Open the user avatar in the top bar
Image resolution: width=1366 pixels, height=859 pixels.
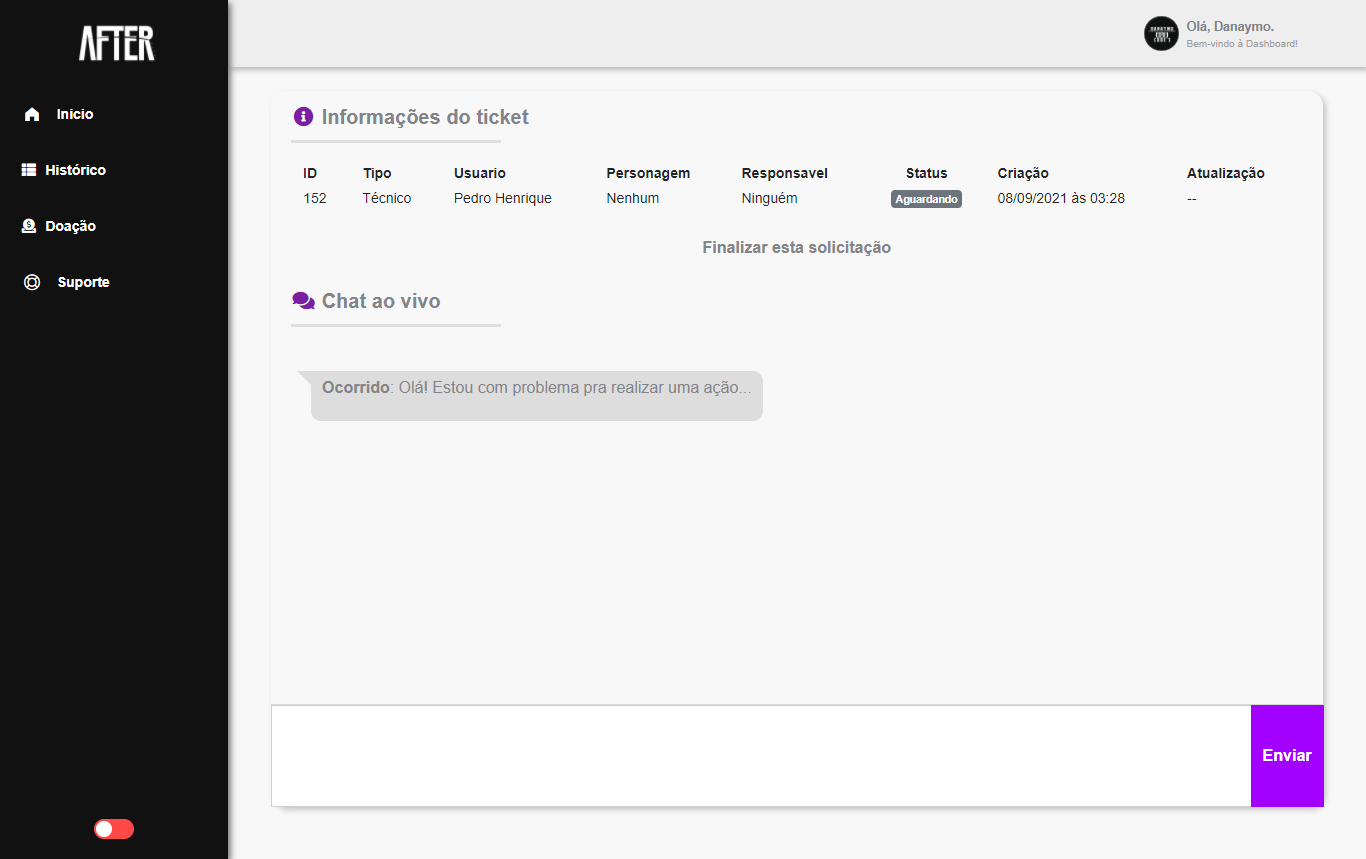point(1160,33)
